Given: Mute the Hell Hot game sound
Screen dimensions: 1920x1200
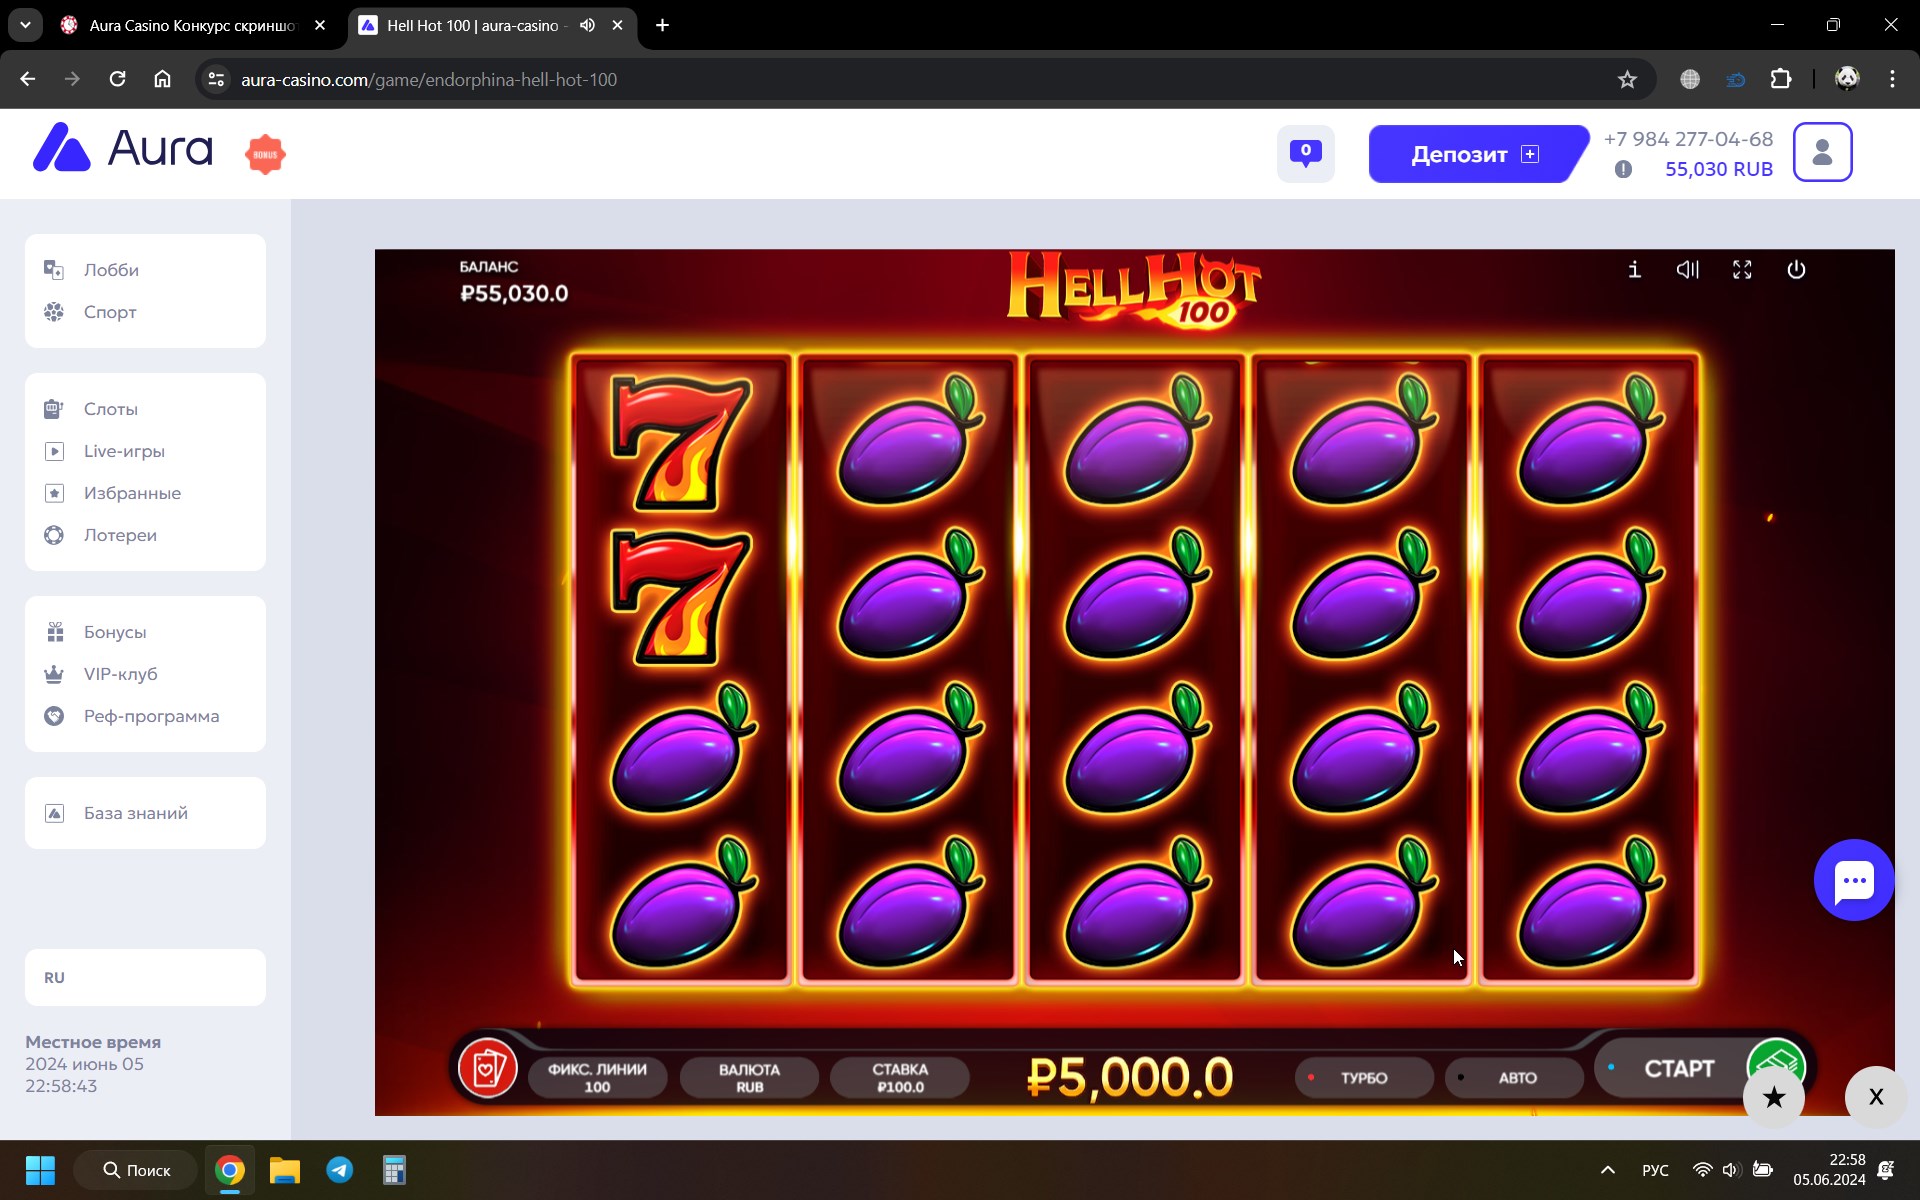Looking at the screenshot, I should [x=1688, y=270].
